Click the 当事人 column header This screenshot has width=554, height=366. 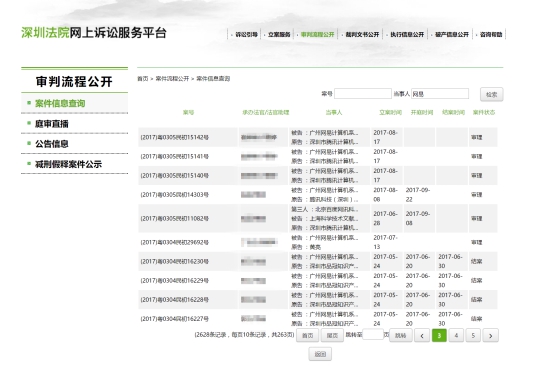(334, 112)
